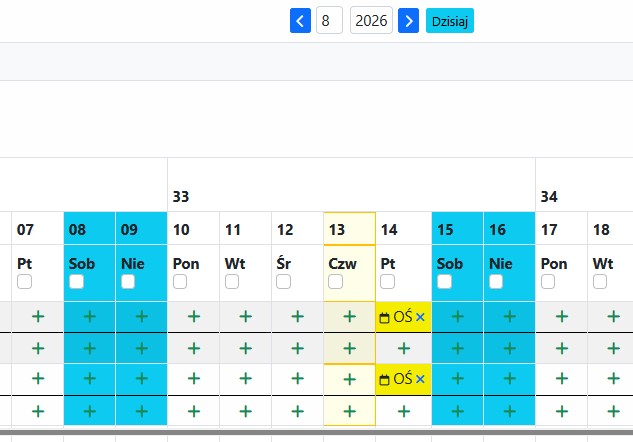
Task: Go to next month with right chevron
Action: (409, 21)
